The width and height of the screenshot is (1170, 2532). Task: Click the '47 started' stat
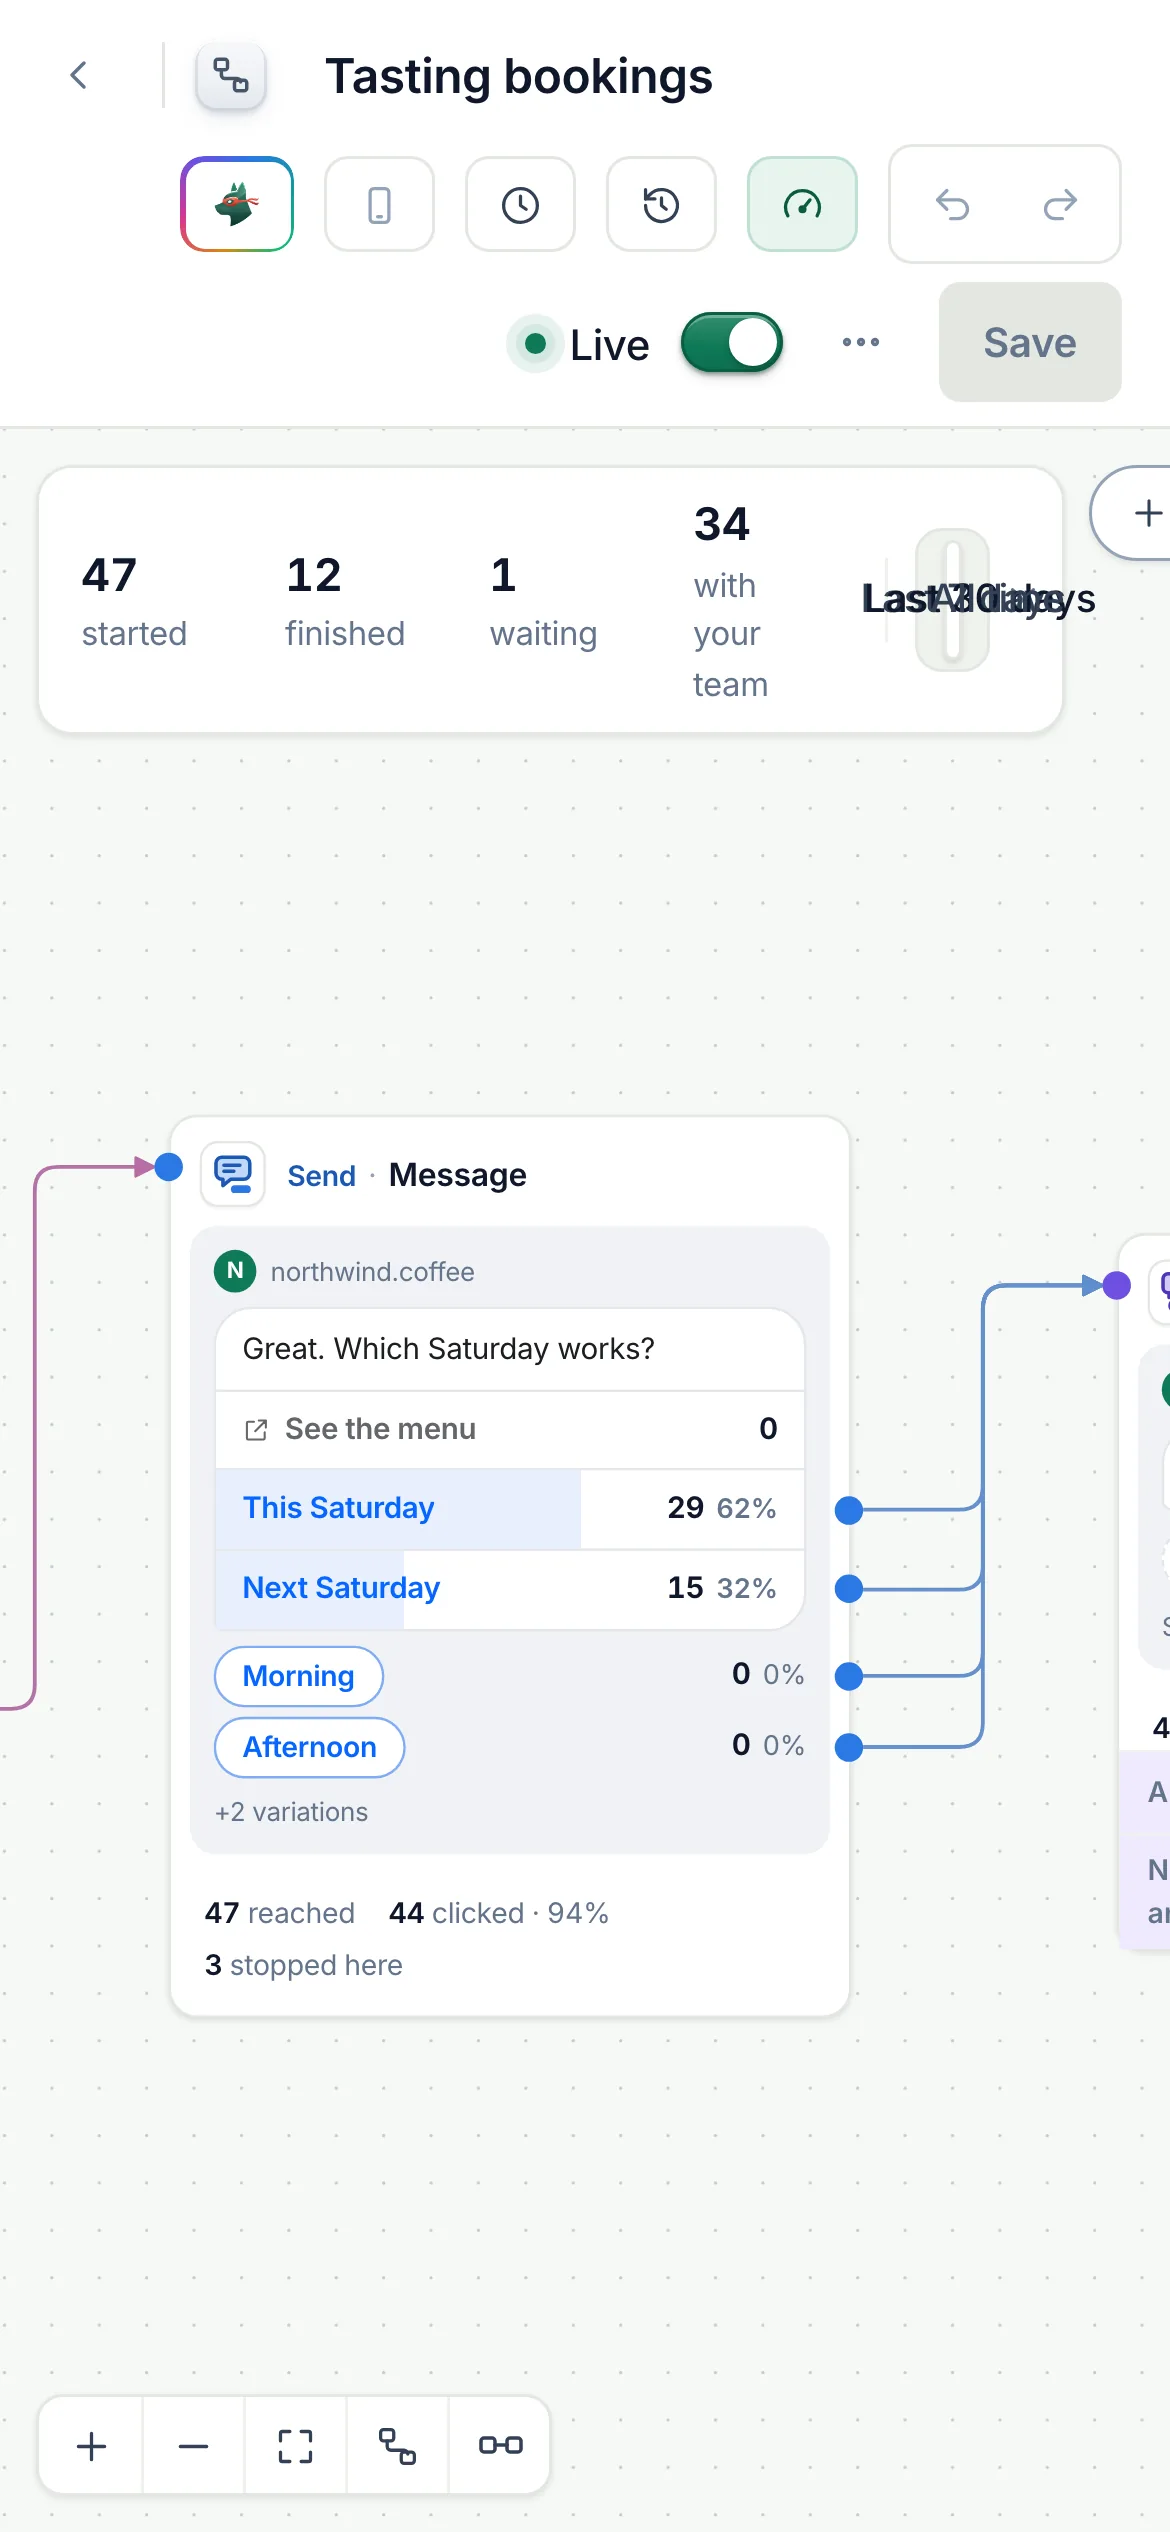click(134, 602)
